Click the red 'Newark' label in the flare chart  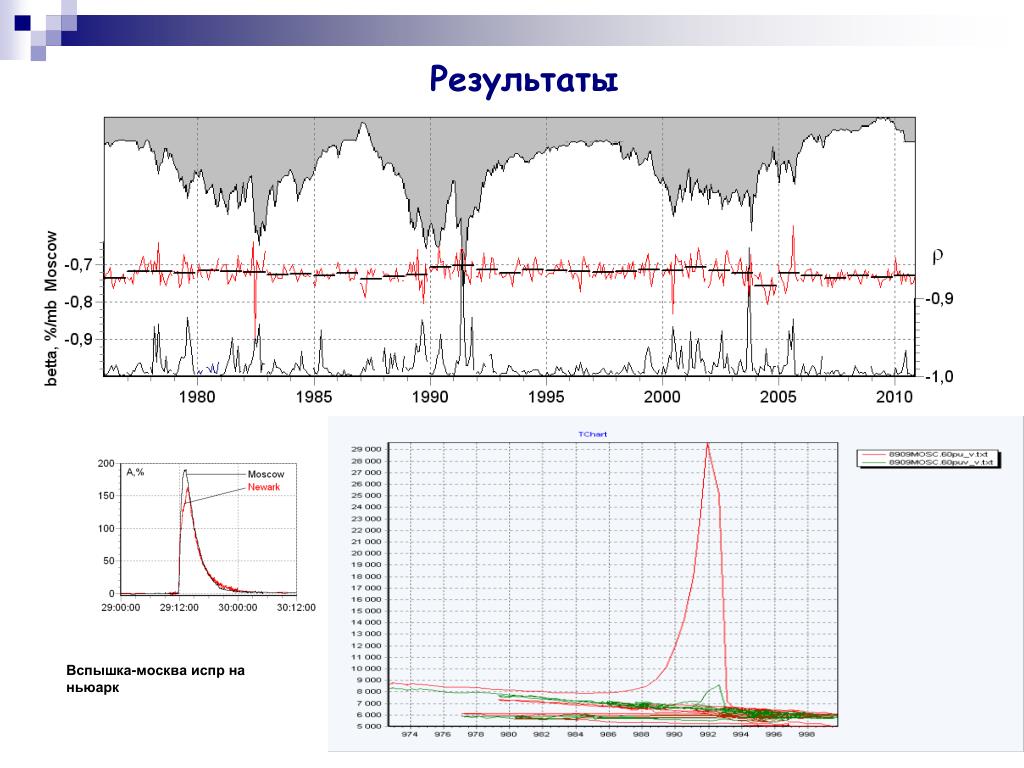click(264, 487)
